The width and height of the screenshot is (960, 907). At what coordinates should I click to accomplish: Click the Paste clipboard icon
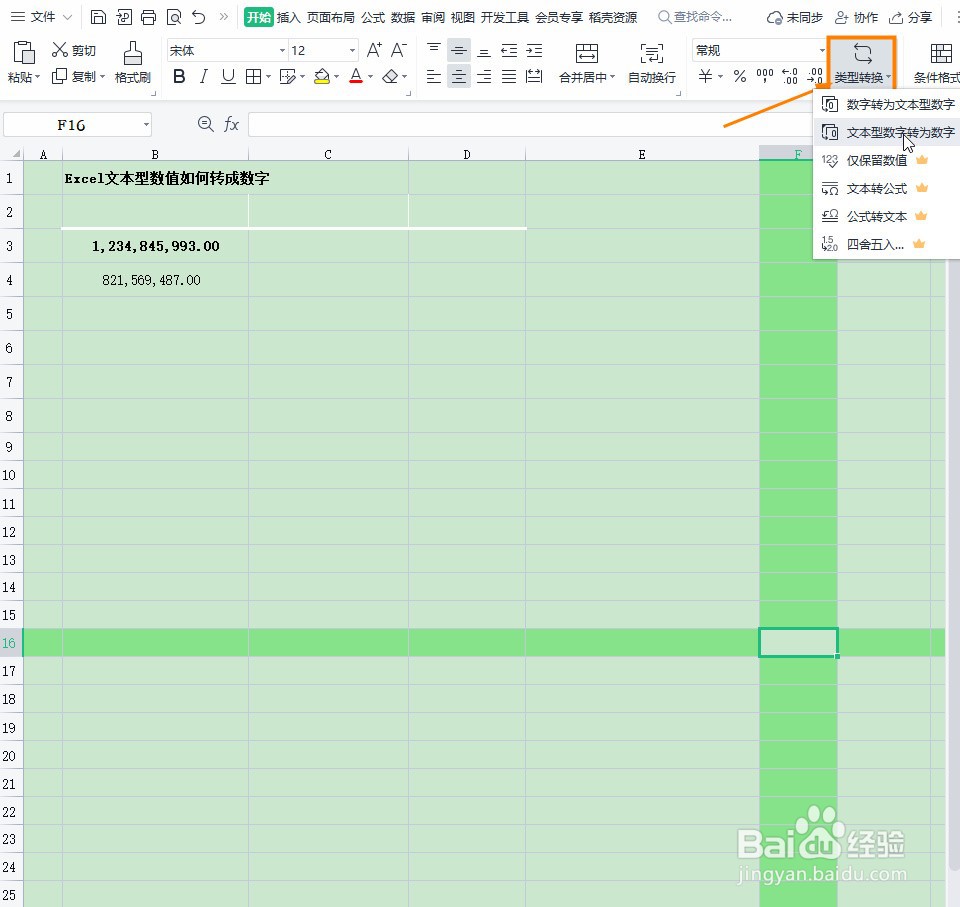point(24,53)
